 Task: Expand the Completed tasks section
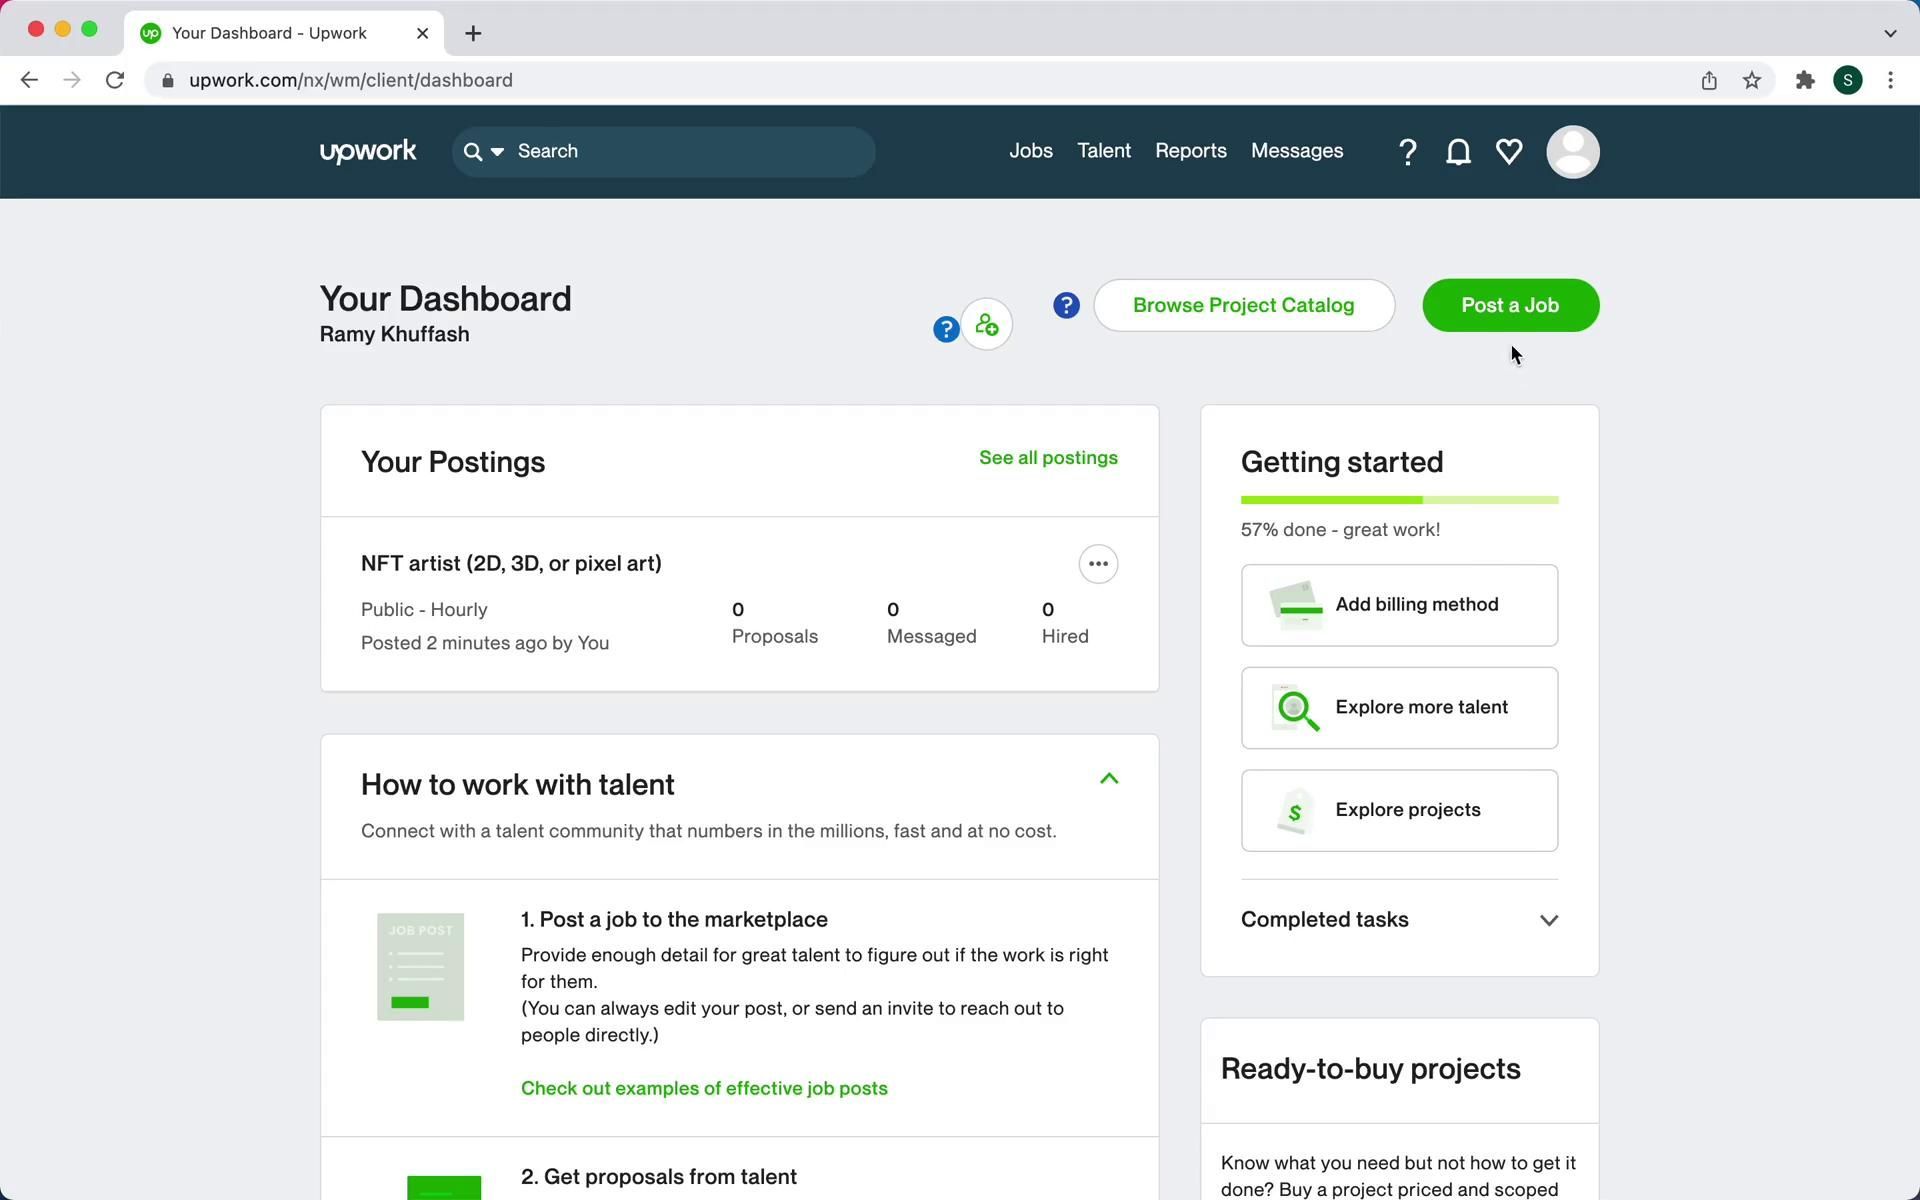click(x=1548, y=920)
